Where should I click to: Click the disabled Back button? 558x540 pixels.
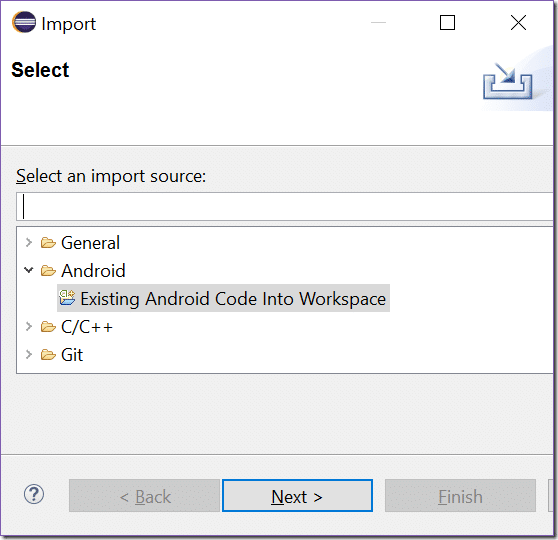(x=144, y=496)
